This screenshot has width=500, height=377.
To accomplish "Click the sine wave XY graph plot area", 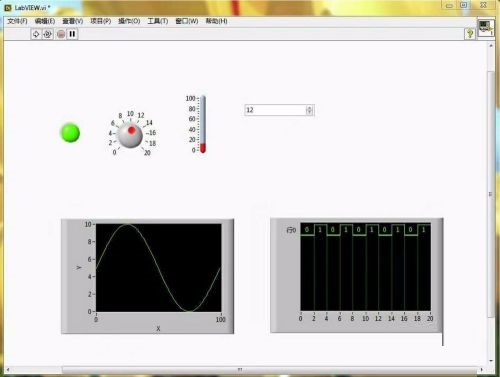I will pos(159,268).
